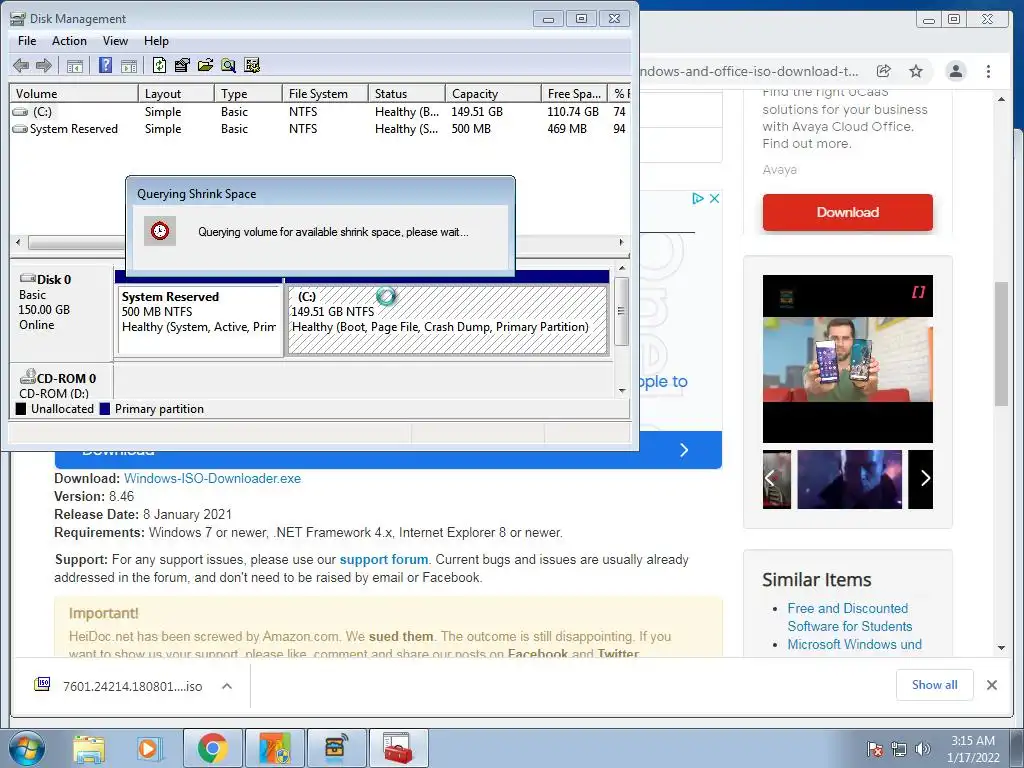Viewport: 1024px width, 768px height.
Task: Click the AdChoices triangle icon on the ad
Action: click(697, 199)
